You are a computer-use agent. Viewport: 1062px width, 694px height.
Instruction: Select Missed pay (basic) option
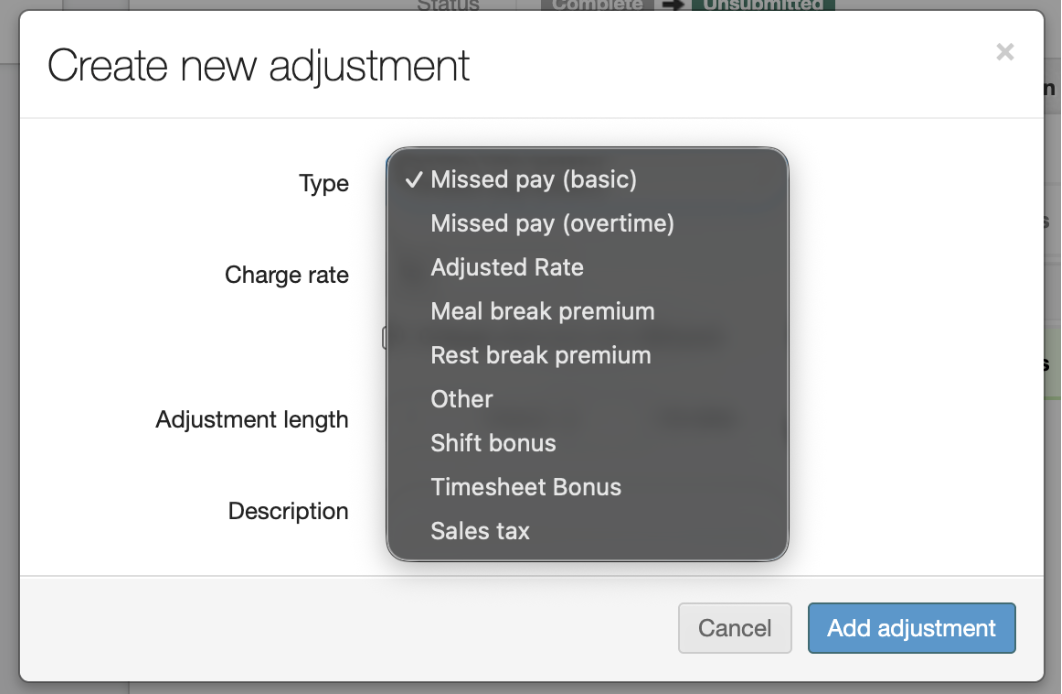pyautogui.click(x=533, y=180)
